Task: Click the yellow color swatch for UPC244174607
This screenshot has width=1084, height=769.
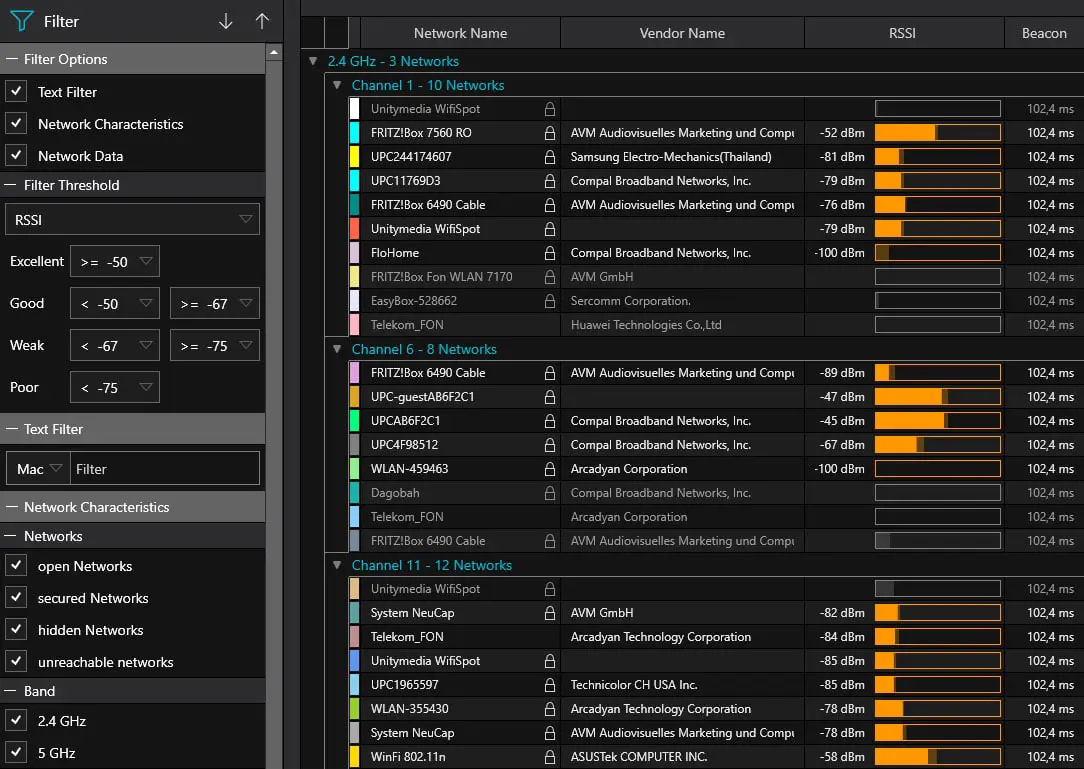Action: [355, 157]
